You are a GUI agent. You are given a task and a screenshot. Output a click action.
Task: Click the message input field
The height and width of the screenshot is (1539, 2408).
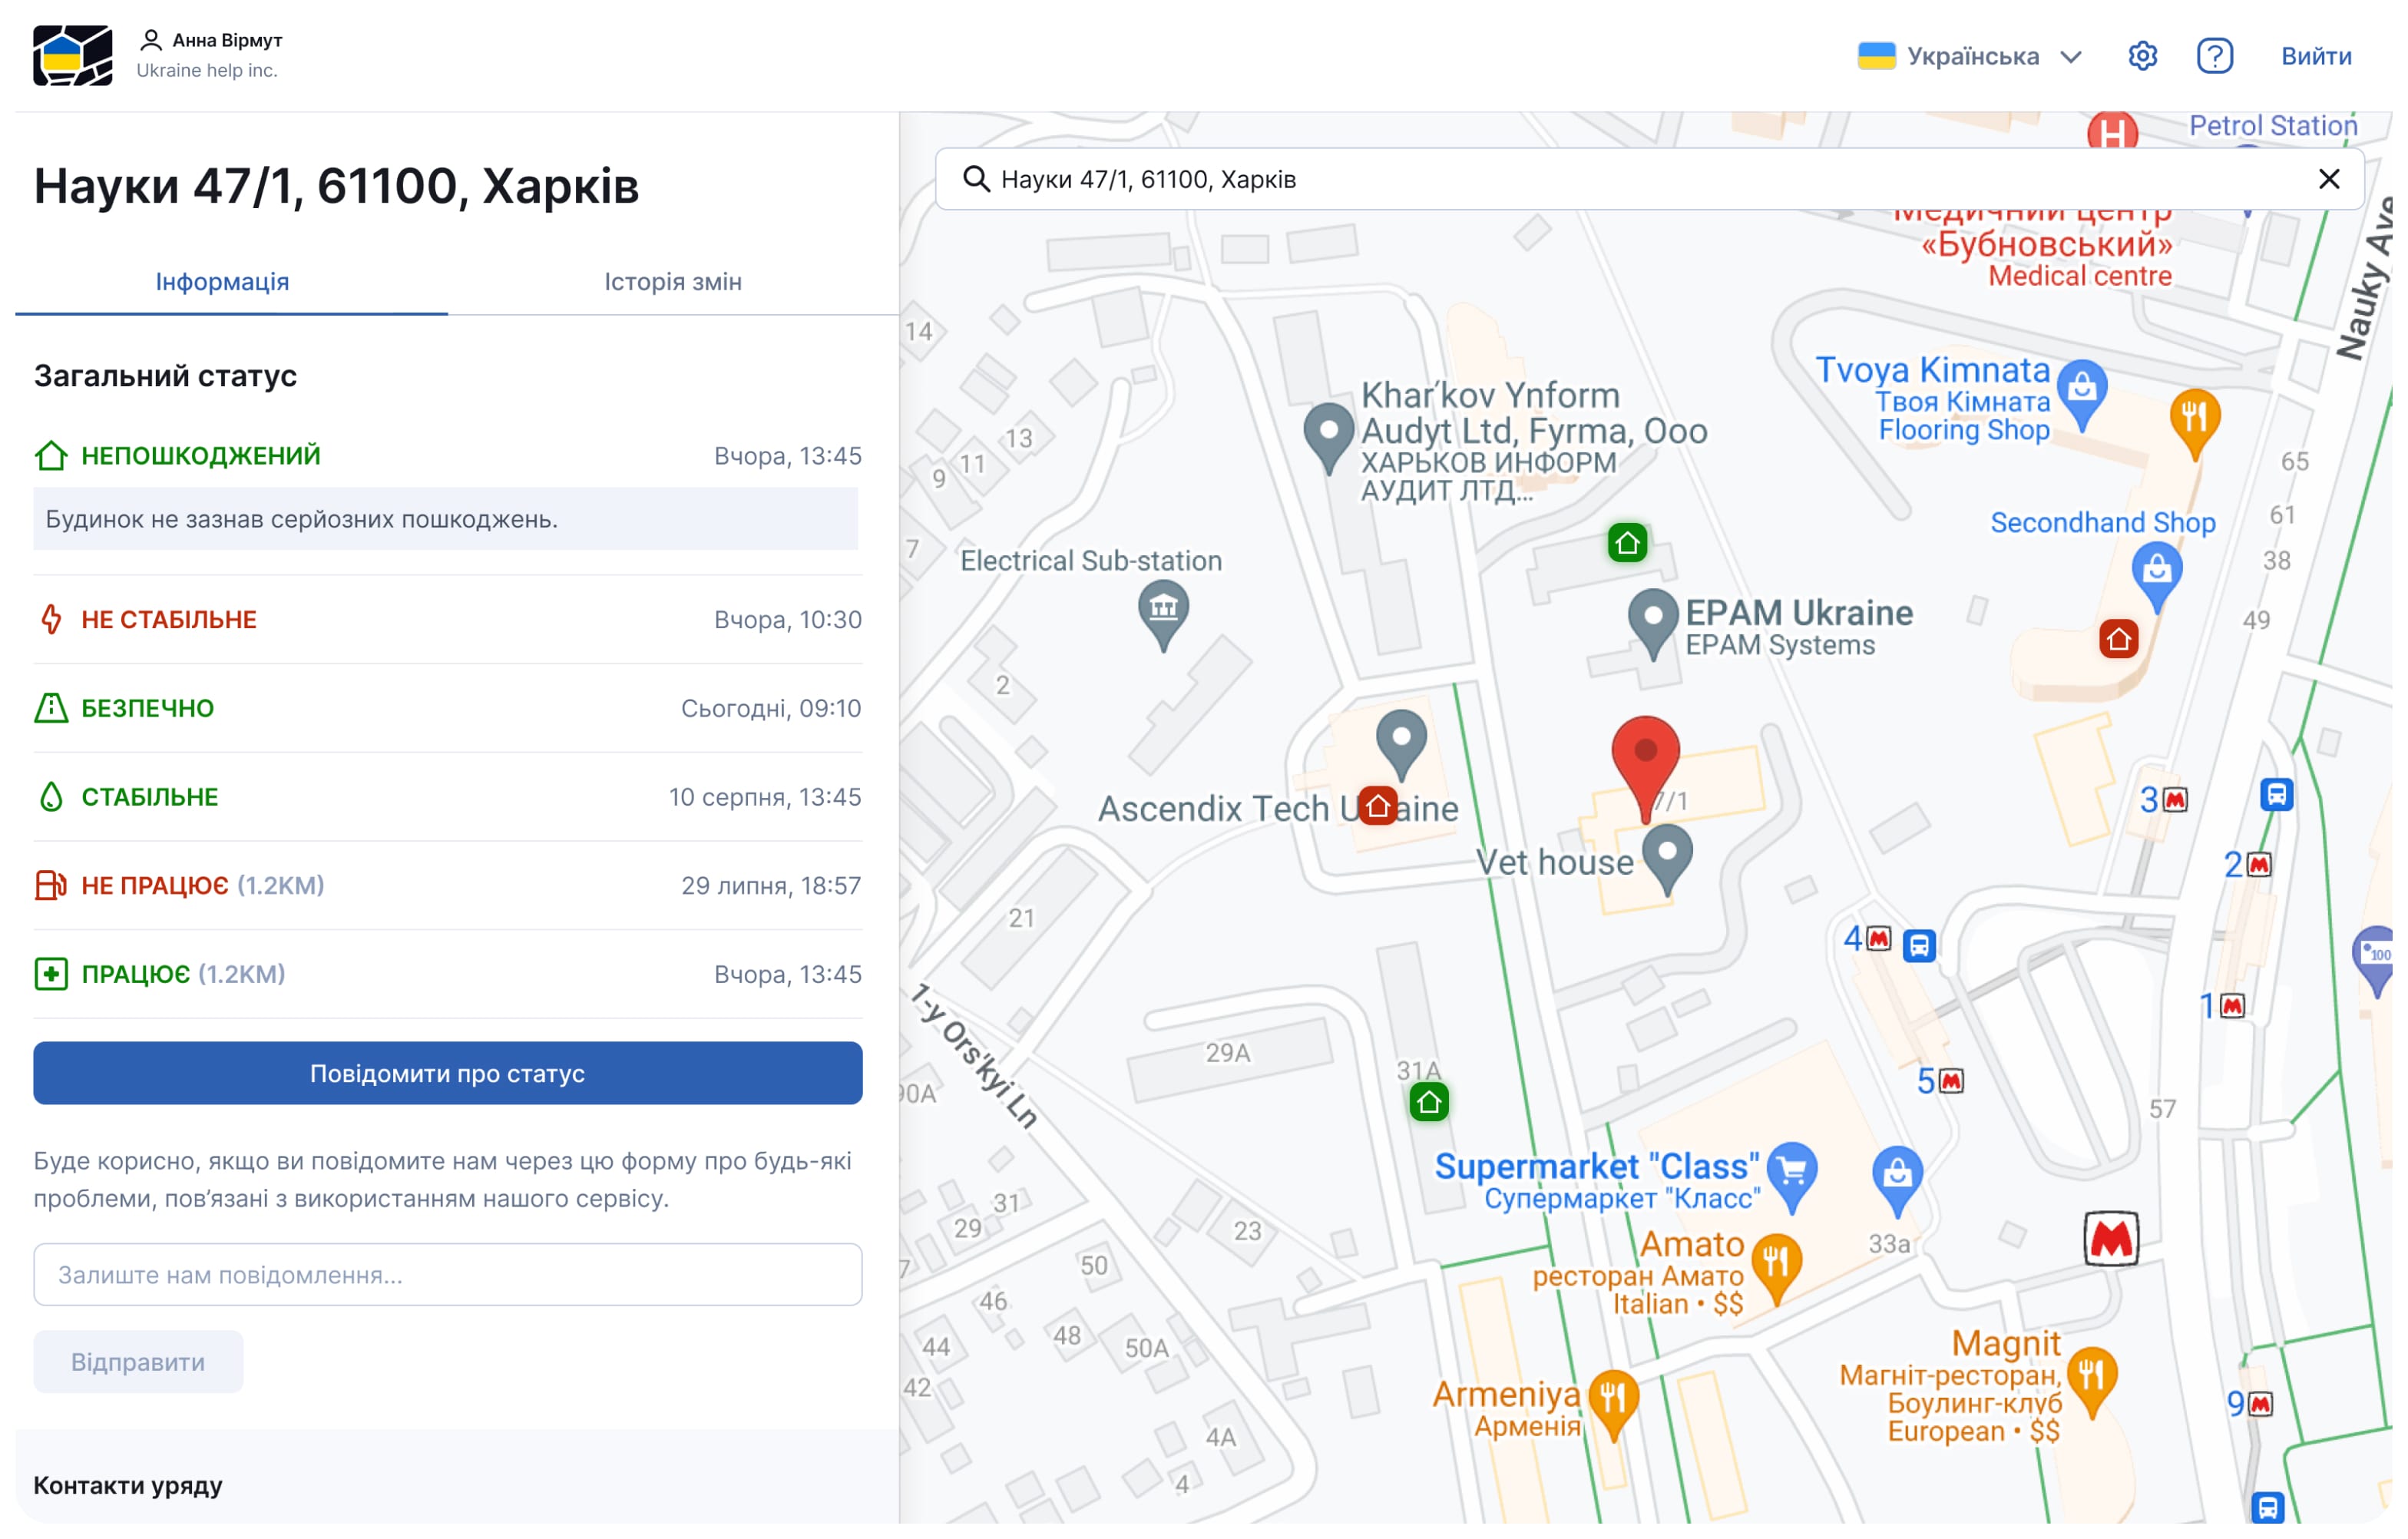(447, 1274)
